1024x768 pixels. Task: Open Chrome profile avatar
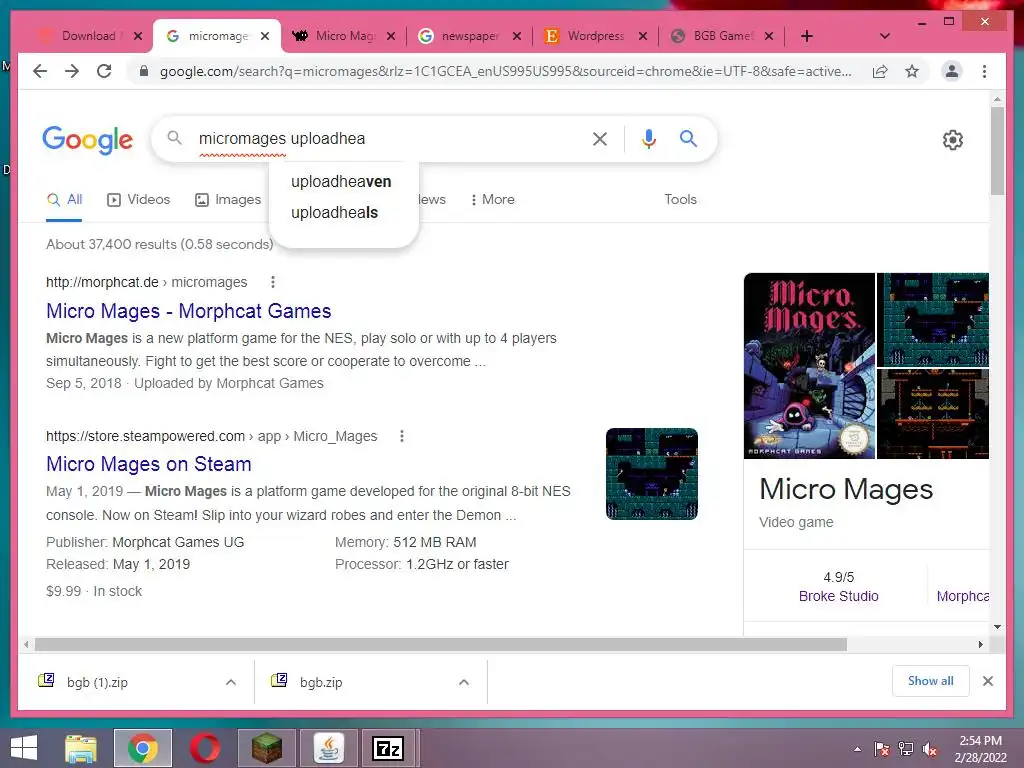952,71
